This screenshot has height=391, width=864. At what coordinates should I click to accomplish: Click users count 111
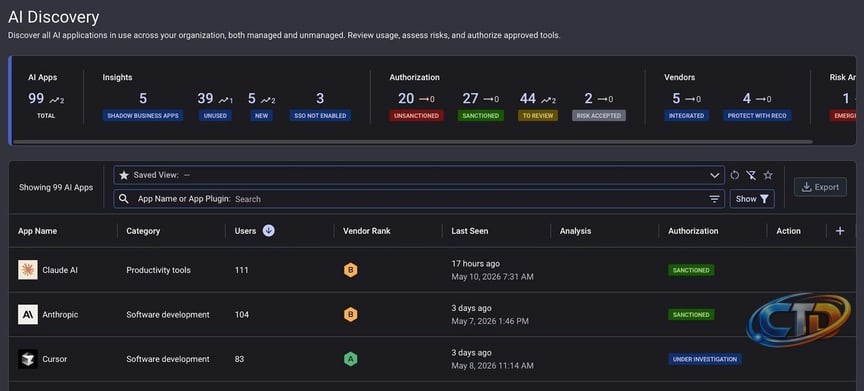pos(241,270)
